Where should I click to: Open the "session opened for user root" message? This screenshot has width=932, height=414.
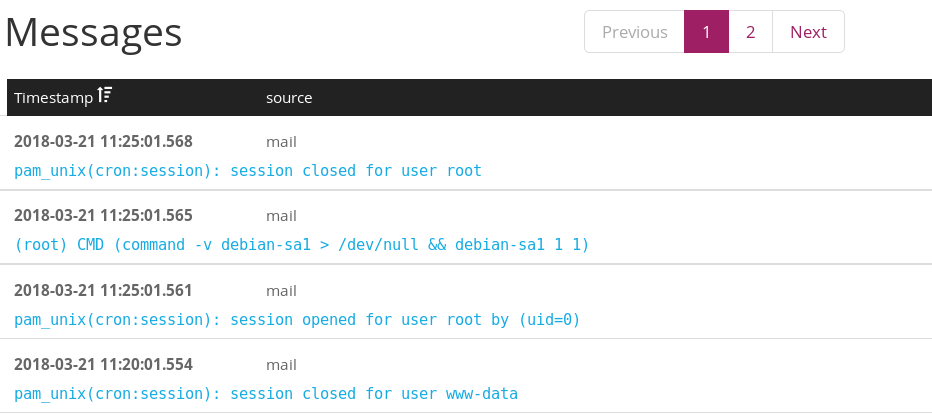[297, 320]
